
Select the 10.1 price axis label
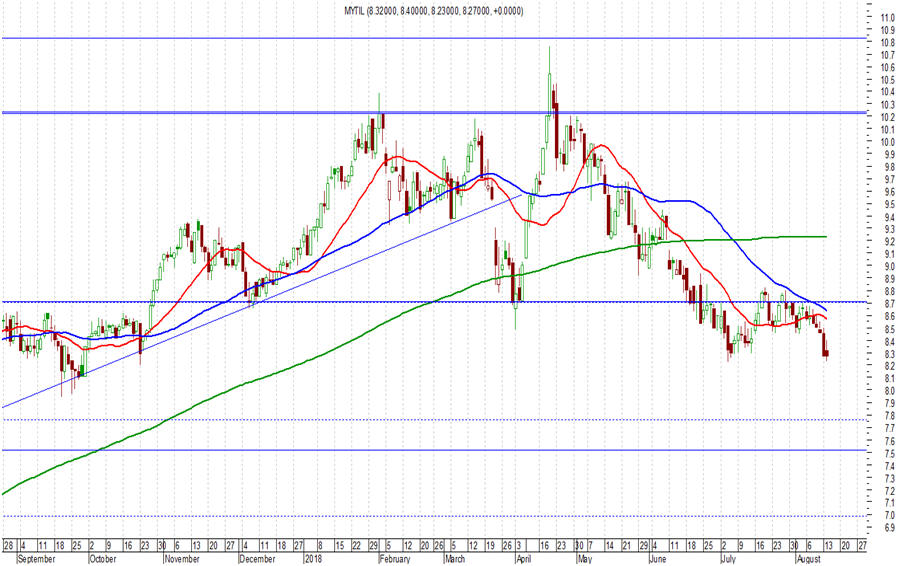888,130
